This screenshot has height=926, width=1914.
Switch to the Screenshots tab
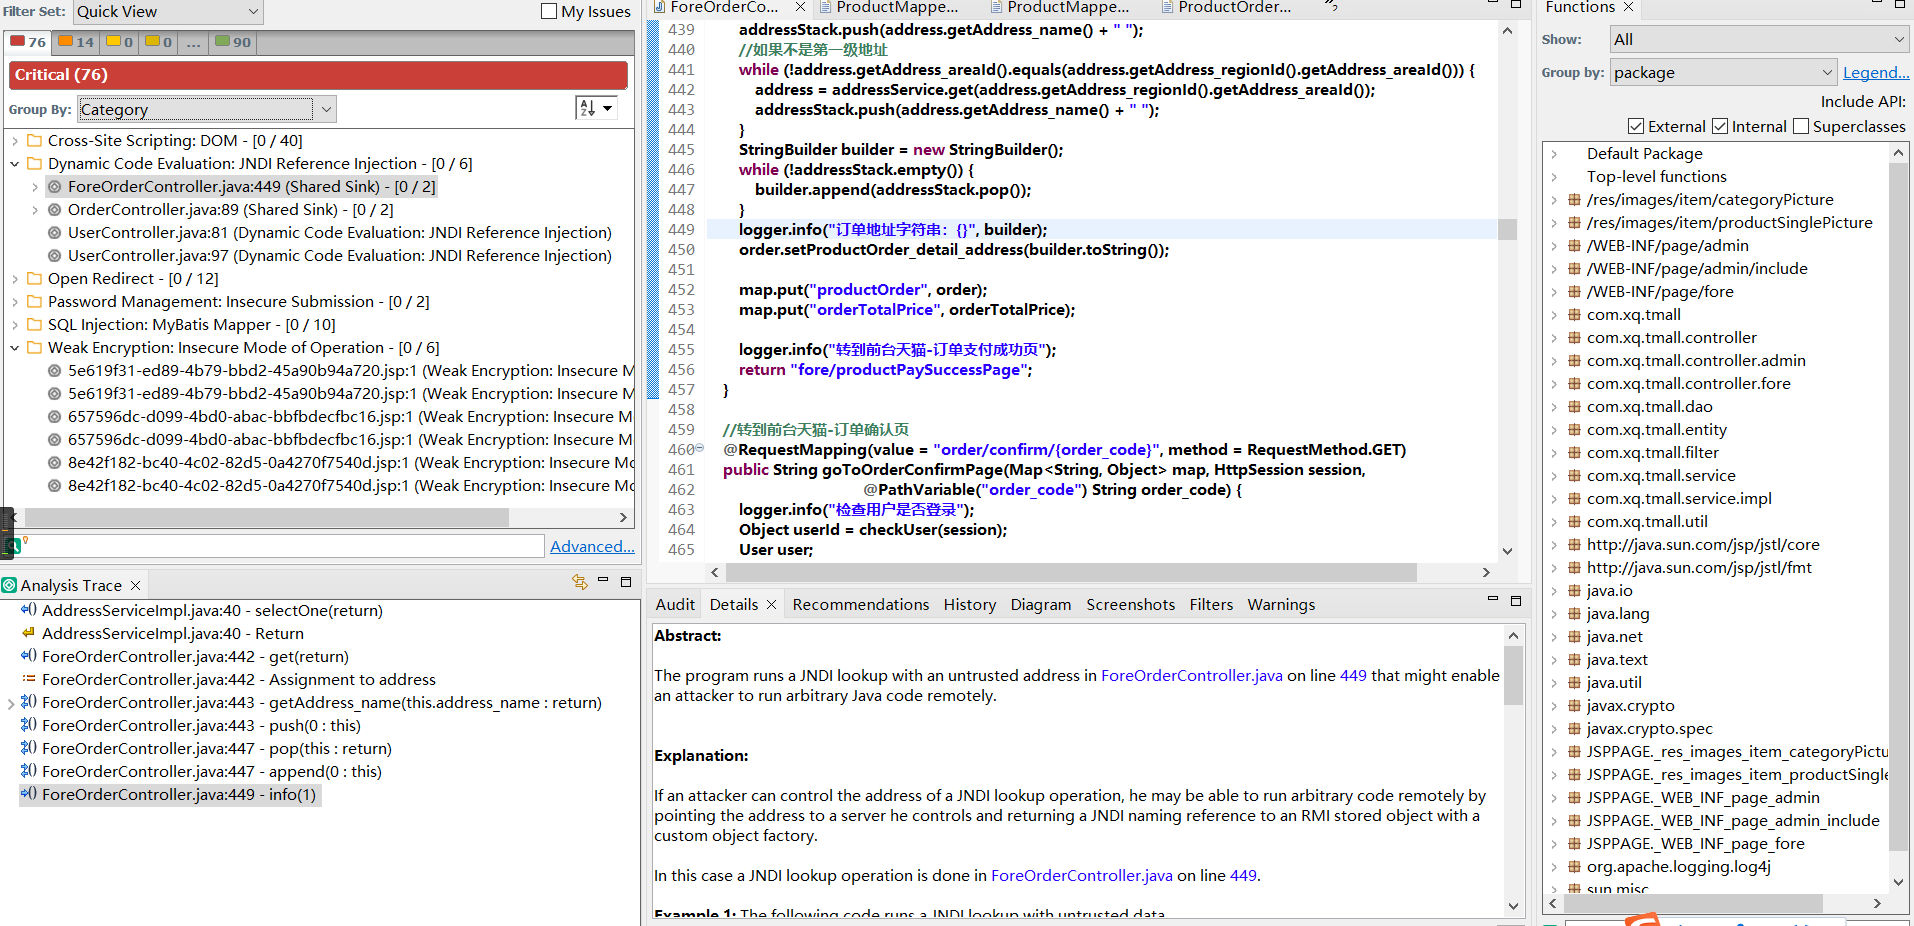(1130, 604)
